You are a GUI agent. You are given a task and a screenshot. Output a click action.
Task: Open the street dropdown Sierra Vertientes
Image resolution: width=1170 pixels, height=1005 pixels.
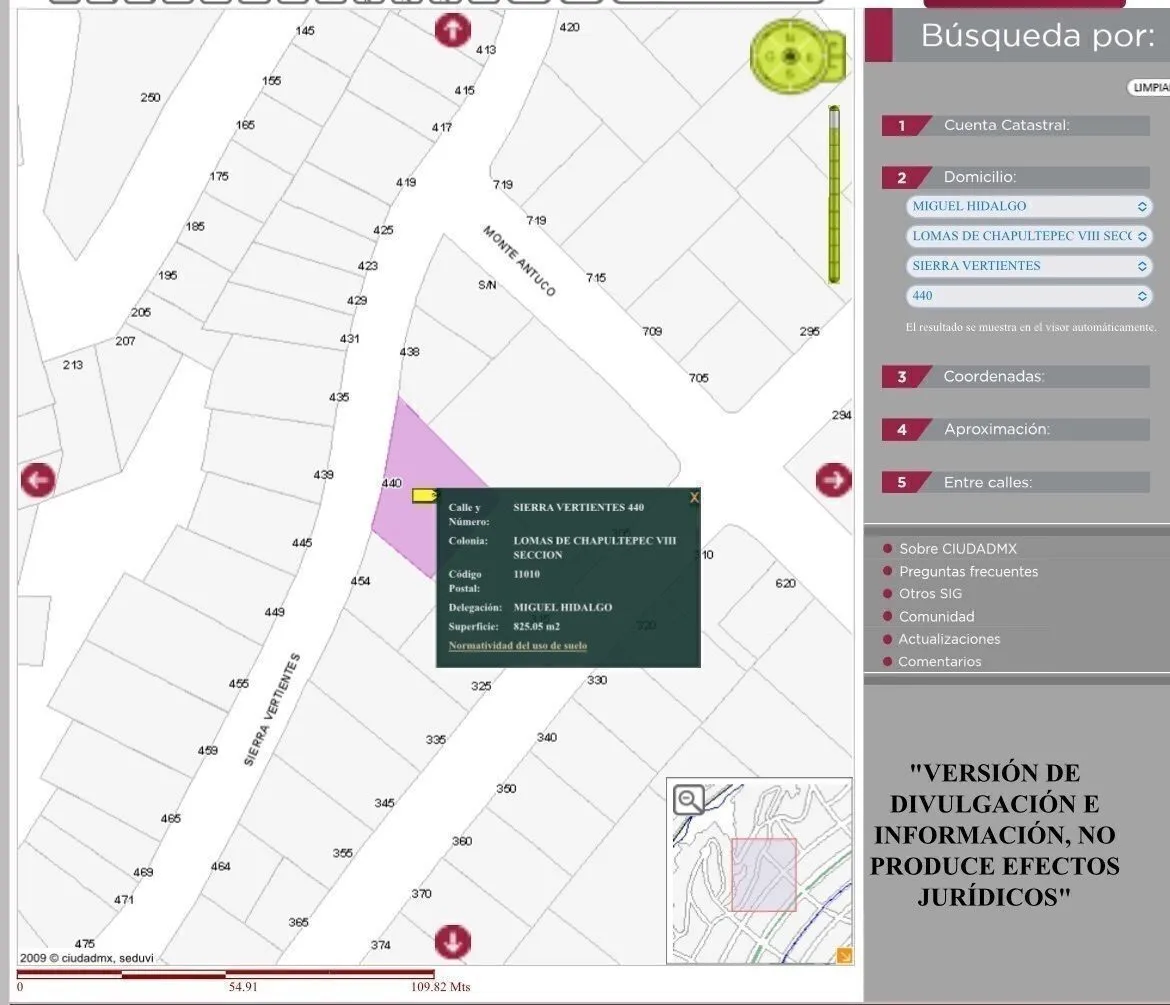coord(1028,266)
